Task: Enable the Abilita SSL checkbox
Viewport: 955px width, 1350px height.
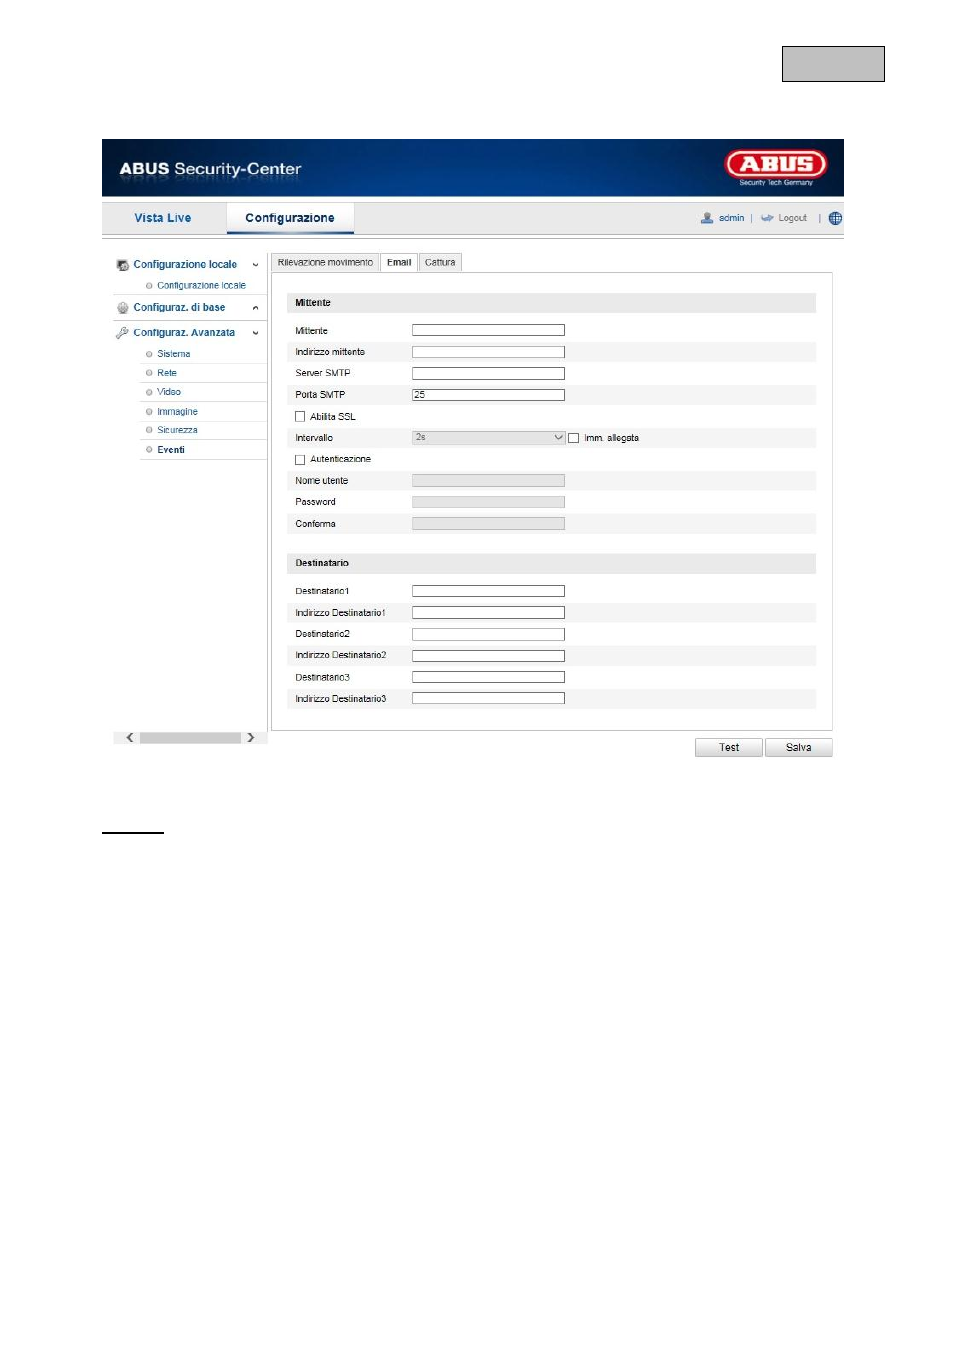Action: pyautogui.click(x=300, y=417)
